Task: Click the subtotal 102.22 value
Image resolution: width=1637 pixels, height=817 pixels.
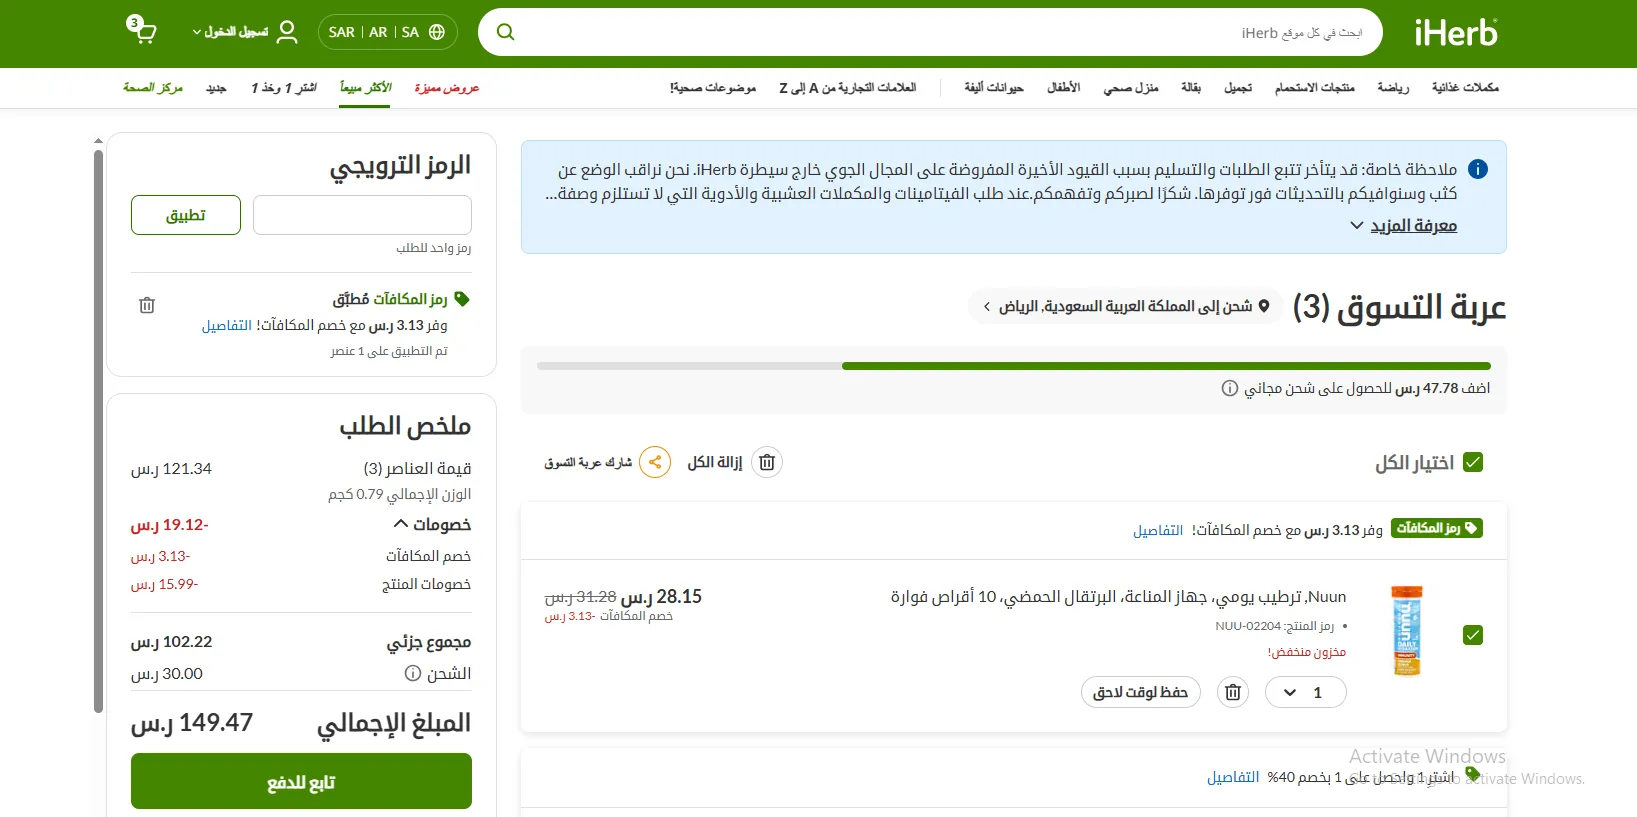Action: [x=171, y=642]
